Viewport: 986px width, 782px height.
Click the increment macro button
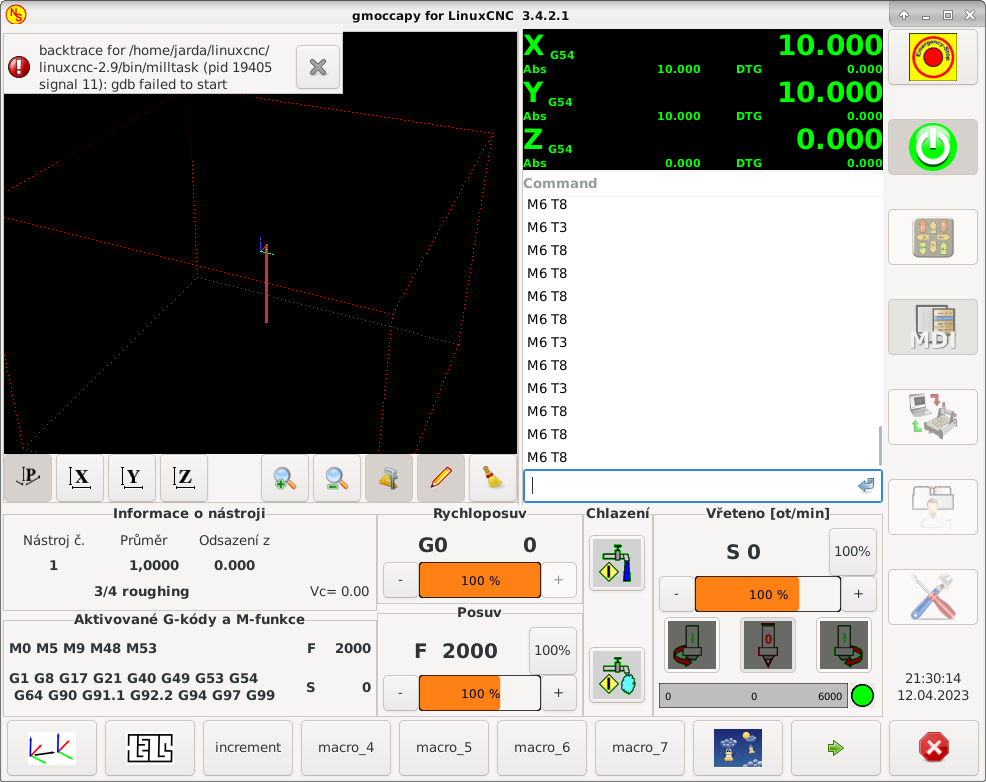(x=248, y=747)
